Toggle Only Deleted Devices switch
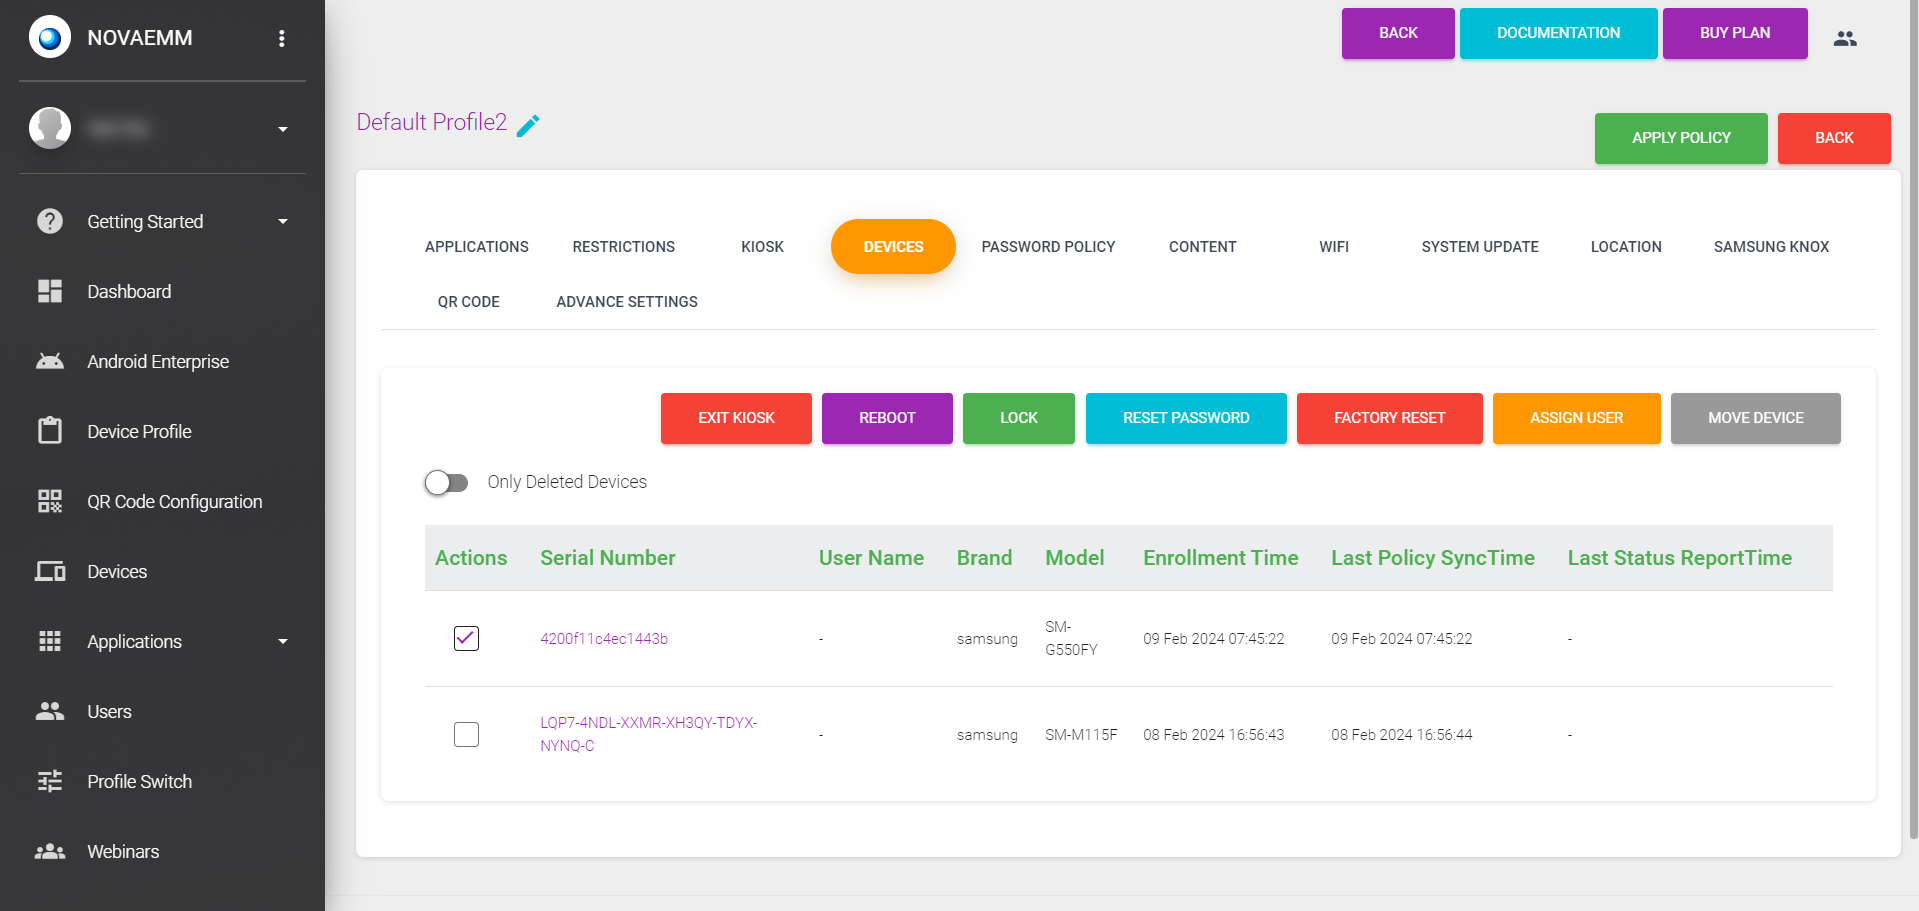1919x911 pixels. coord(446,483)
